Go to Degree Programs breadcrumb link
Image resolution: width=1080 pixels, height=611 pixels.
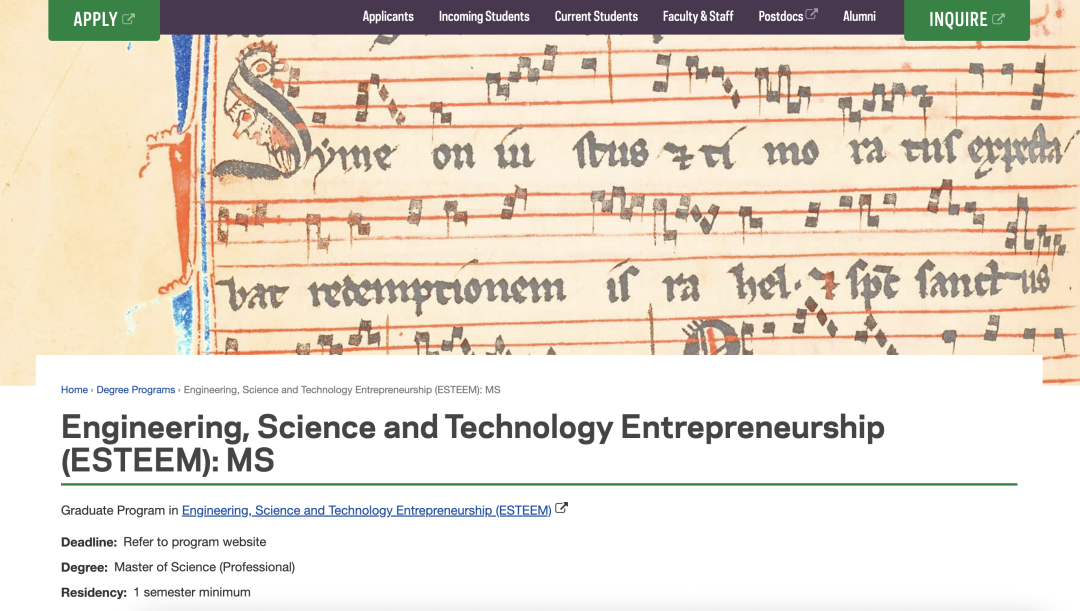136,390
